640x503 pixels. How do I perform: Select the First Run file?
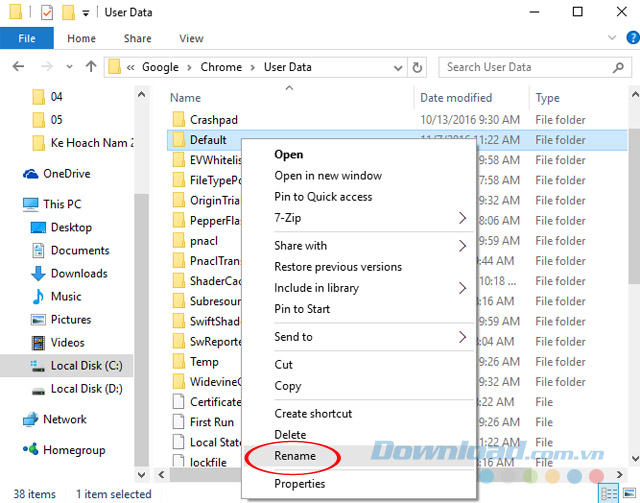[211, 422]
